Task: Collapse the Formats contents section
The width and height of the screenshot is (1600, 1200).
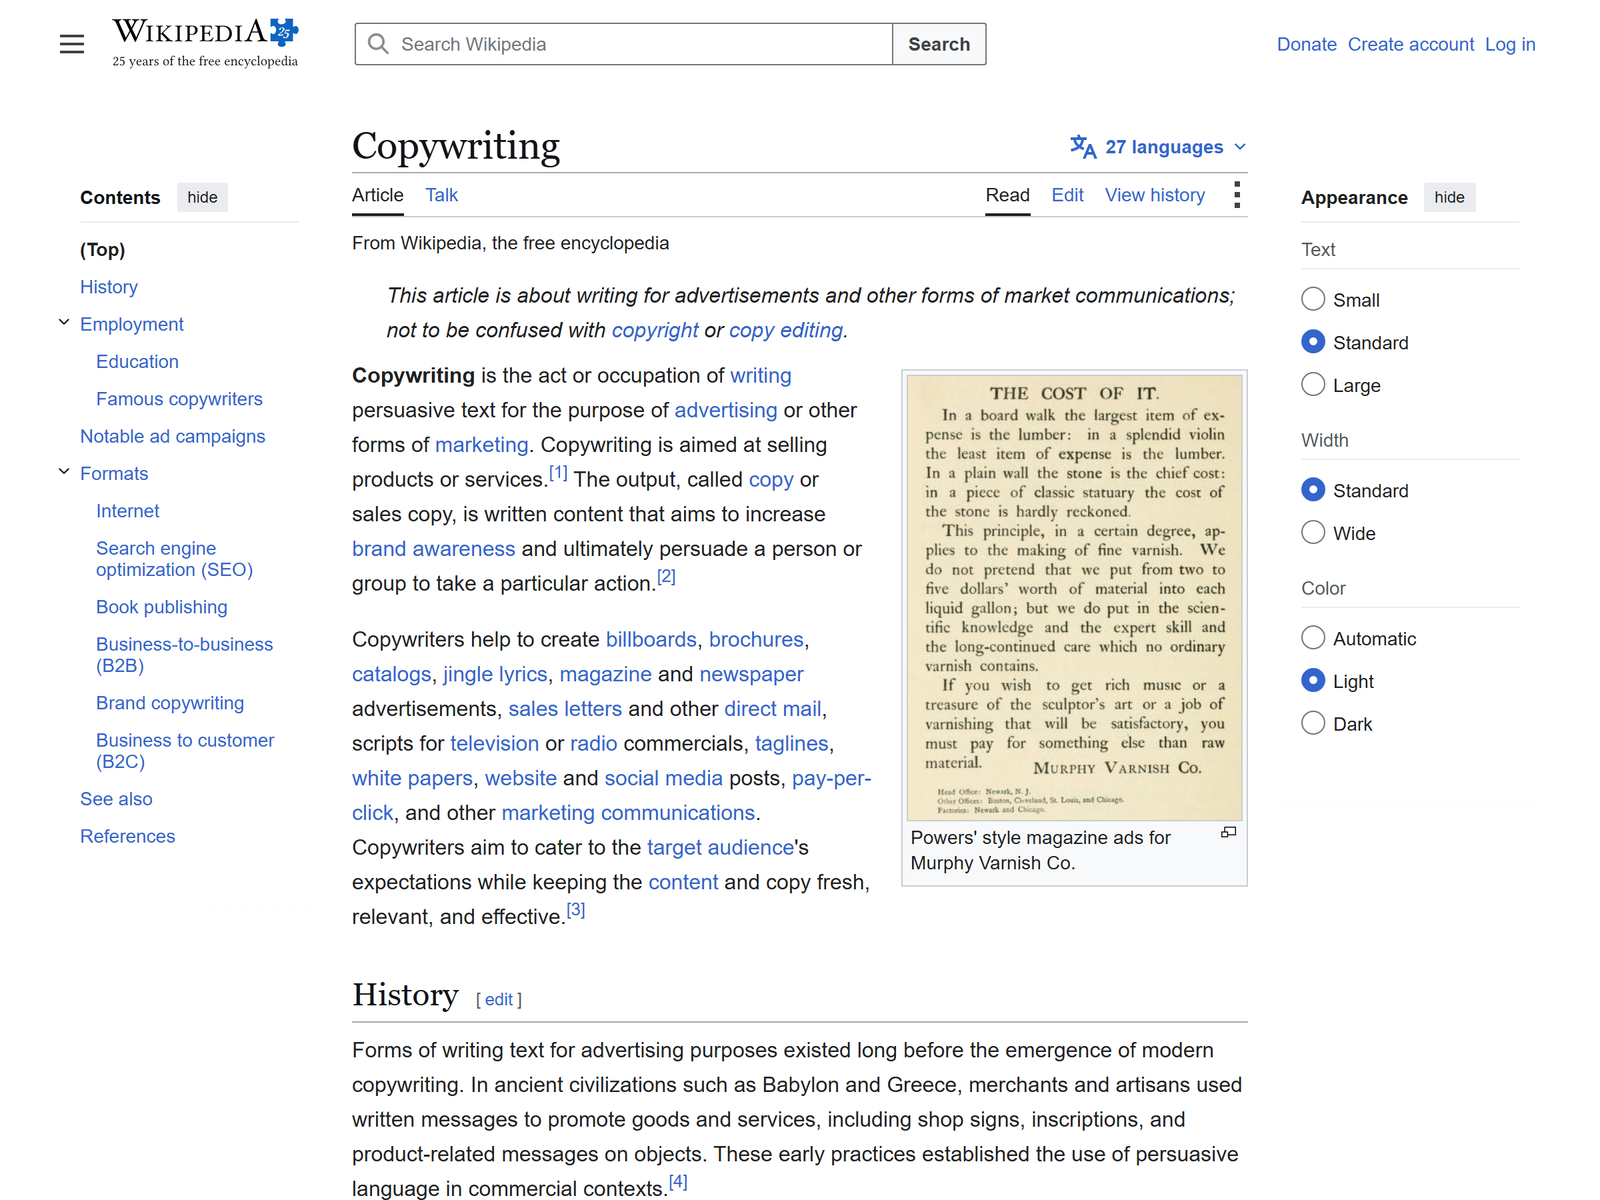Action: point(64,471)
